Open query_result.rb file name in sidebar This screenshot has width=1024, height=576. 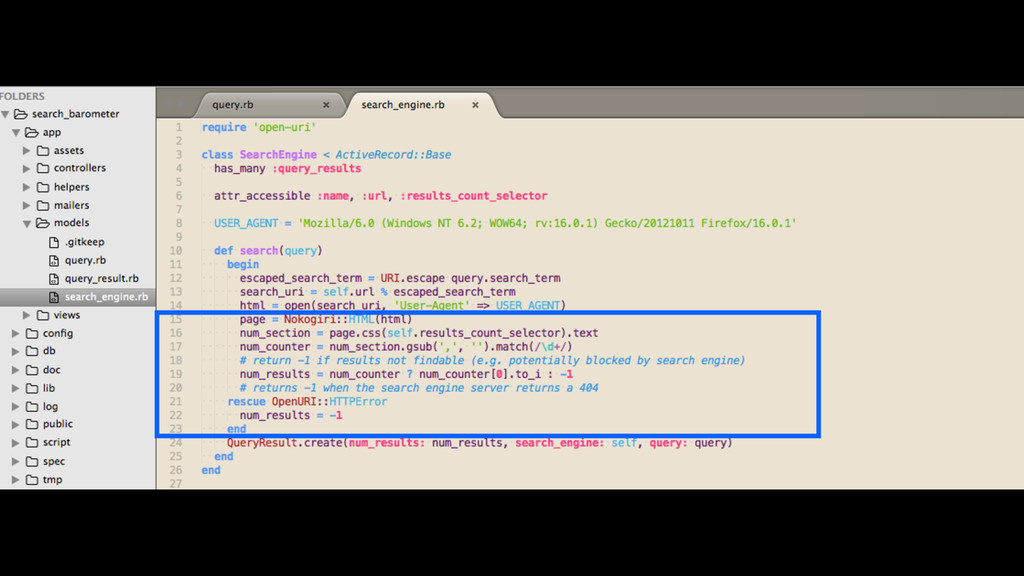click(x=101, y=278)
